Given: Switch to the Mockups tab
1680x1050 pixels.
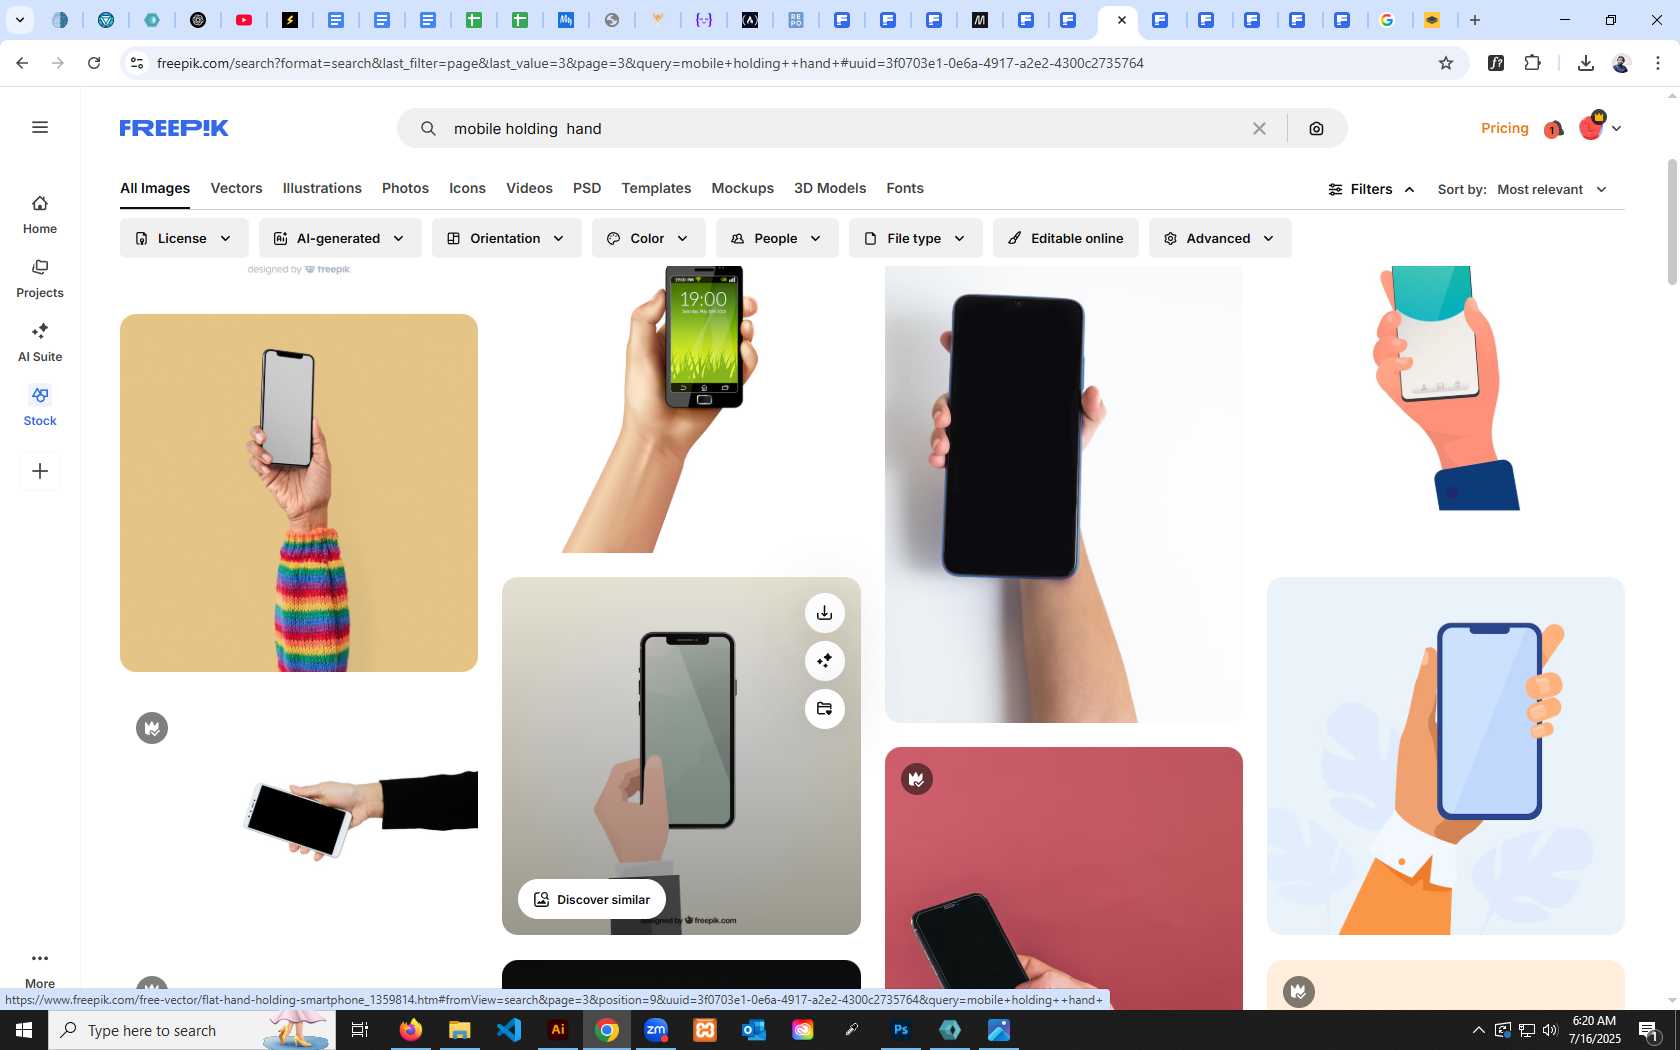Looking at the screenshot, I should [x=742, y=188].
